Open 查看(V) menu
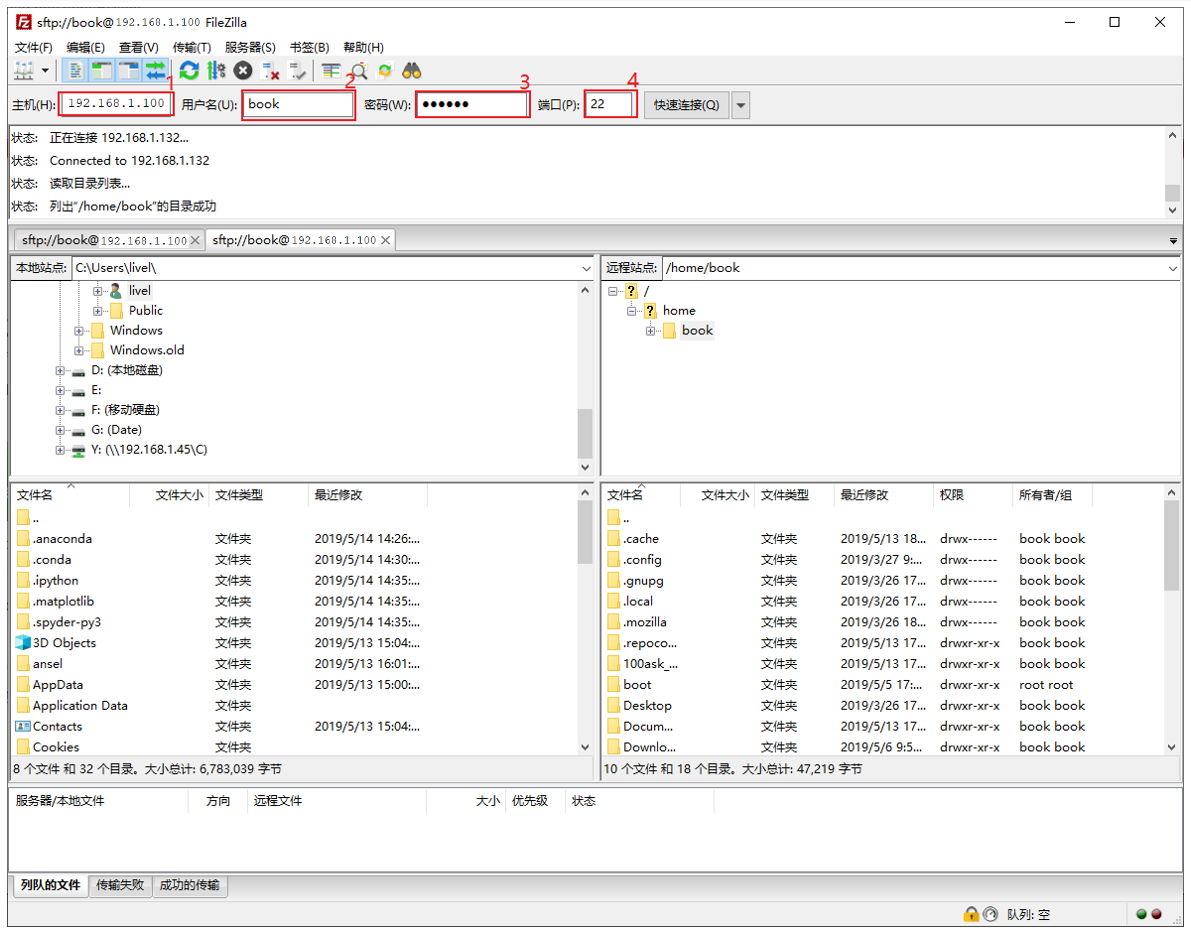The image size is (1191, 932). tap(139, 47)
